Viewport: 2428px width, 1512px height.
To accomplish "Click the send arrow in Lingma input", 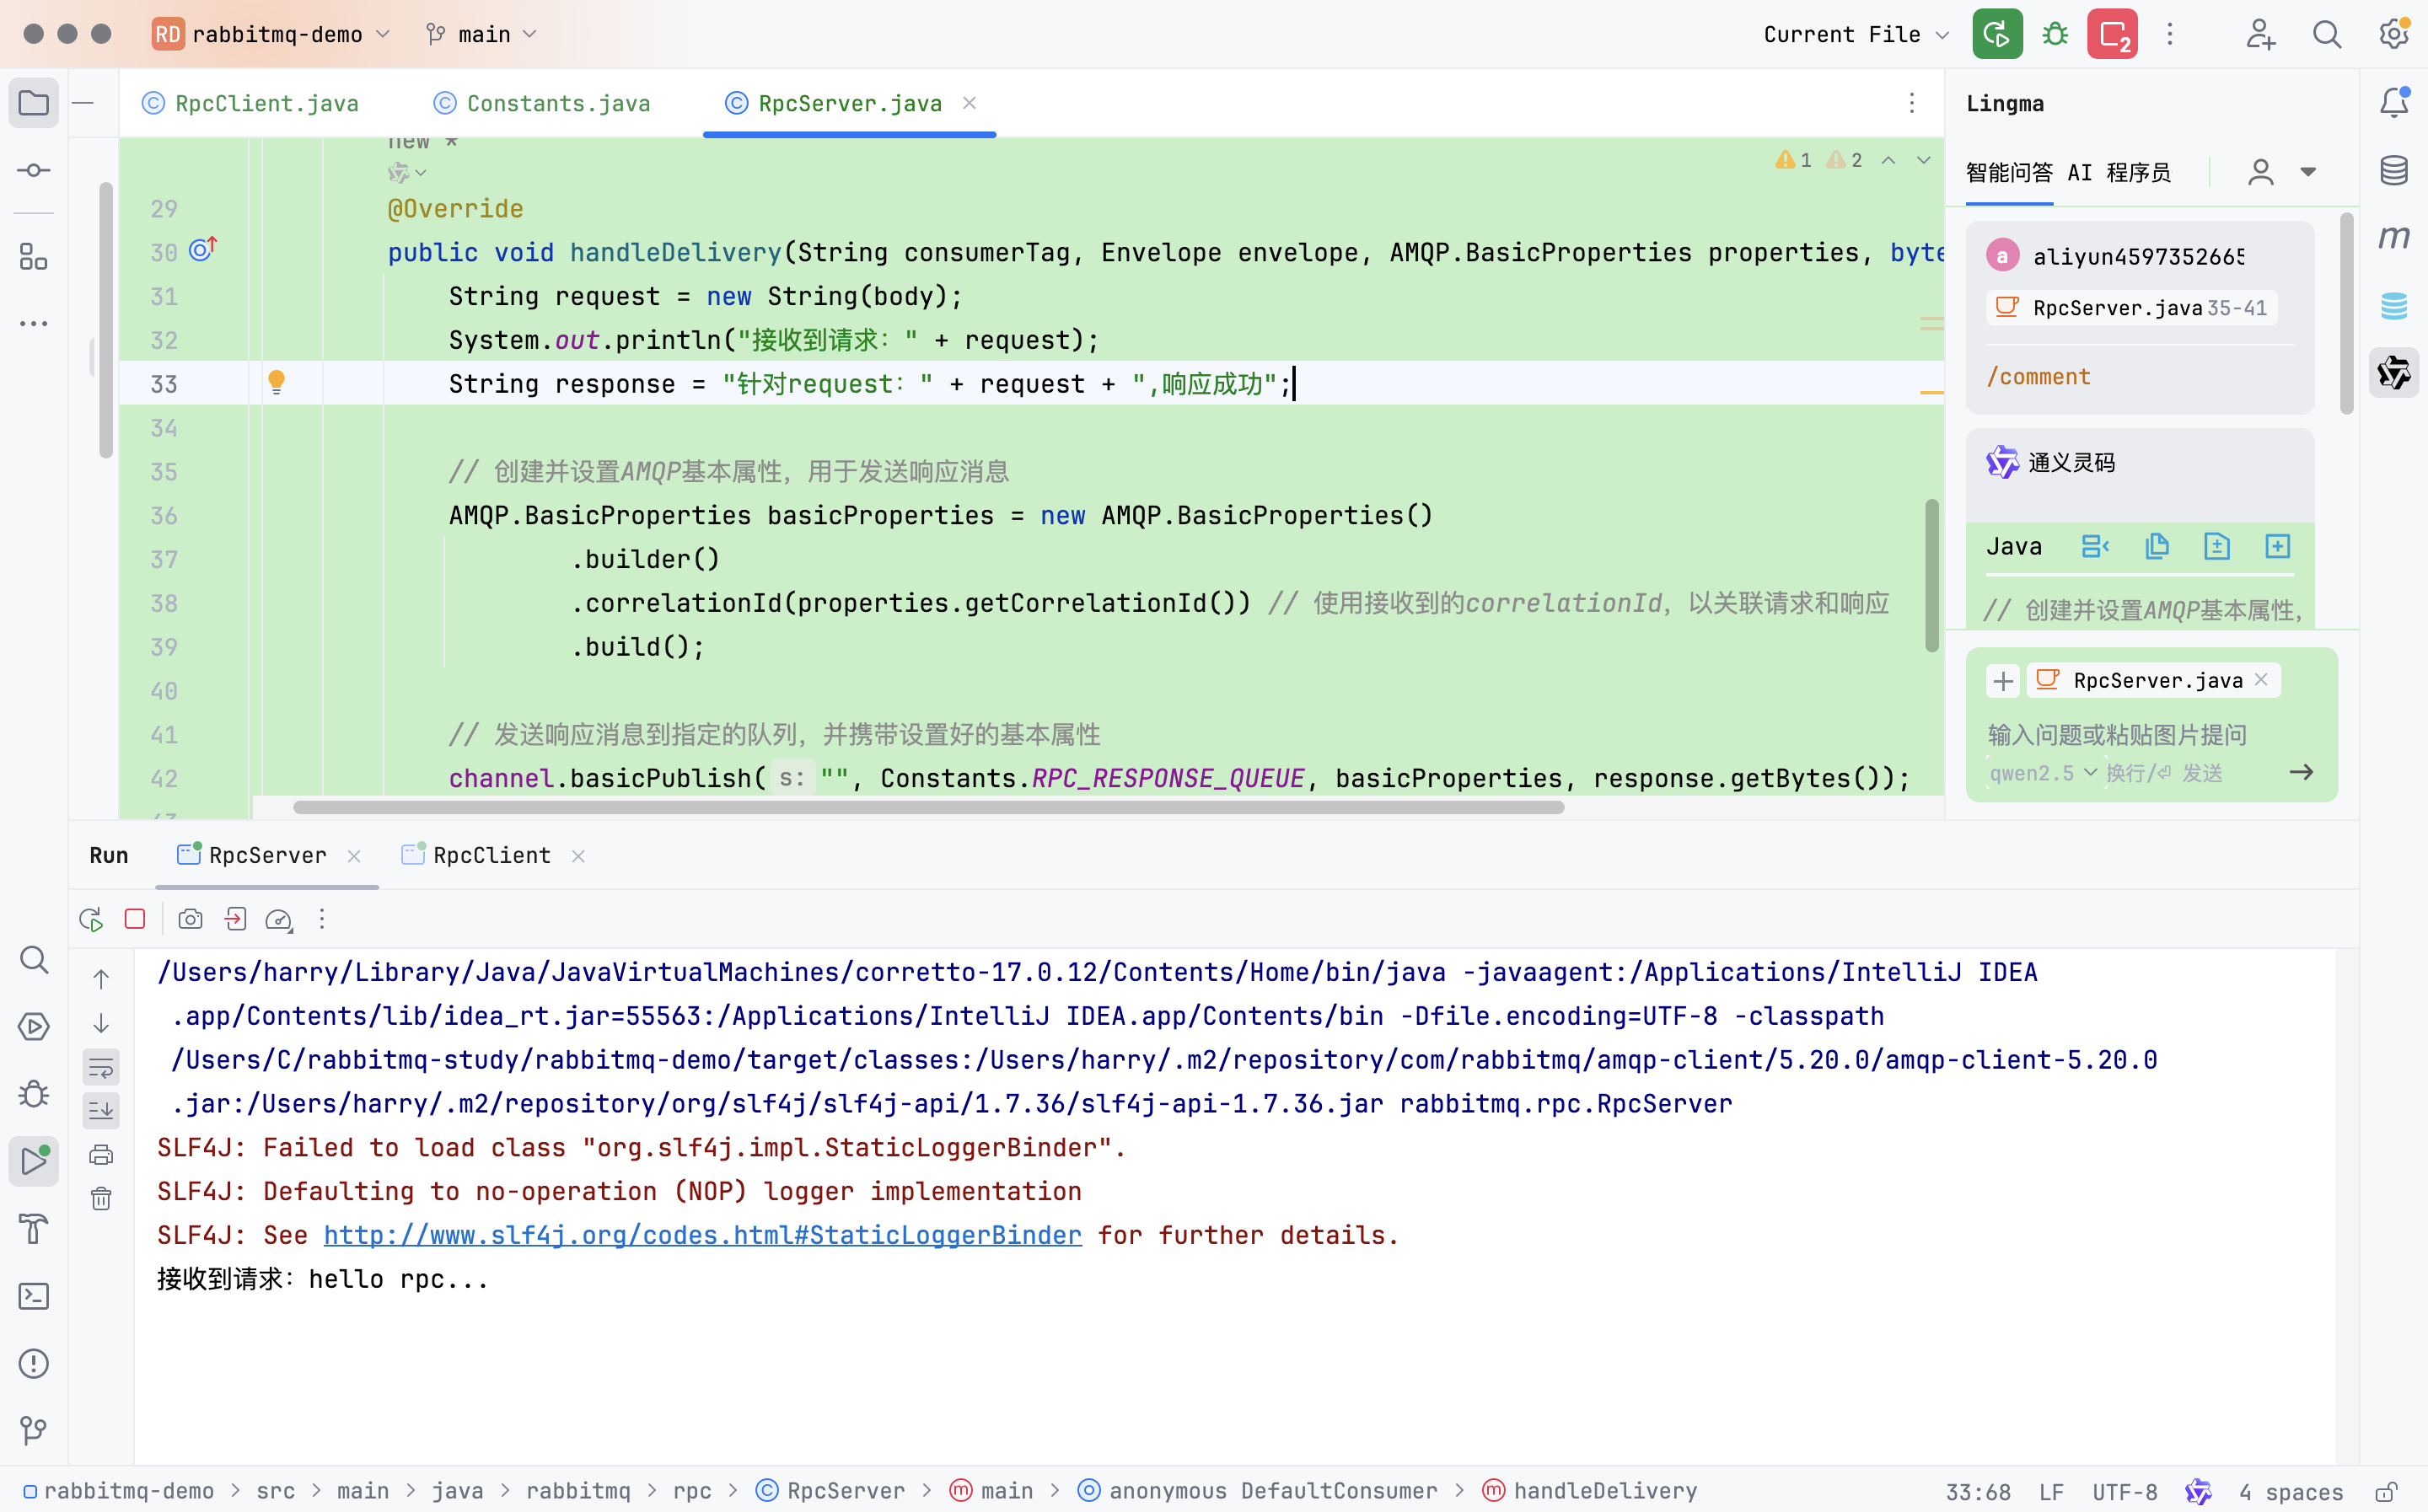I will click(2301, 772).
